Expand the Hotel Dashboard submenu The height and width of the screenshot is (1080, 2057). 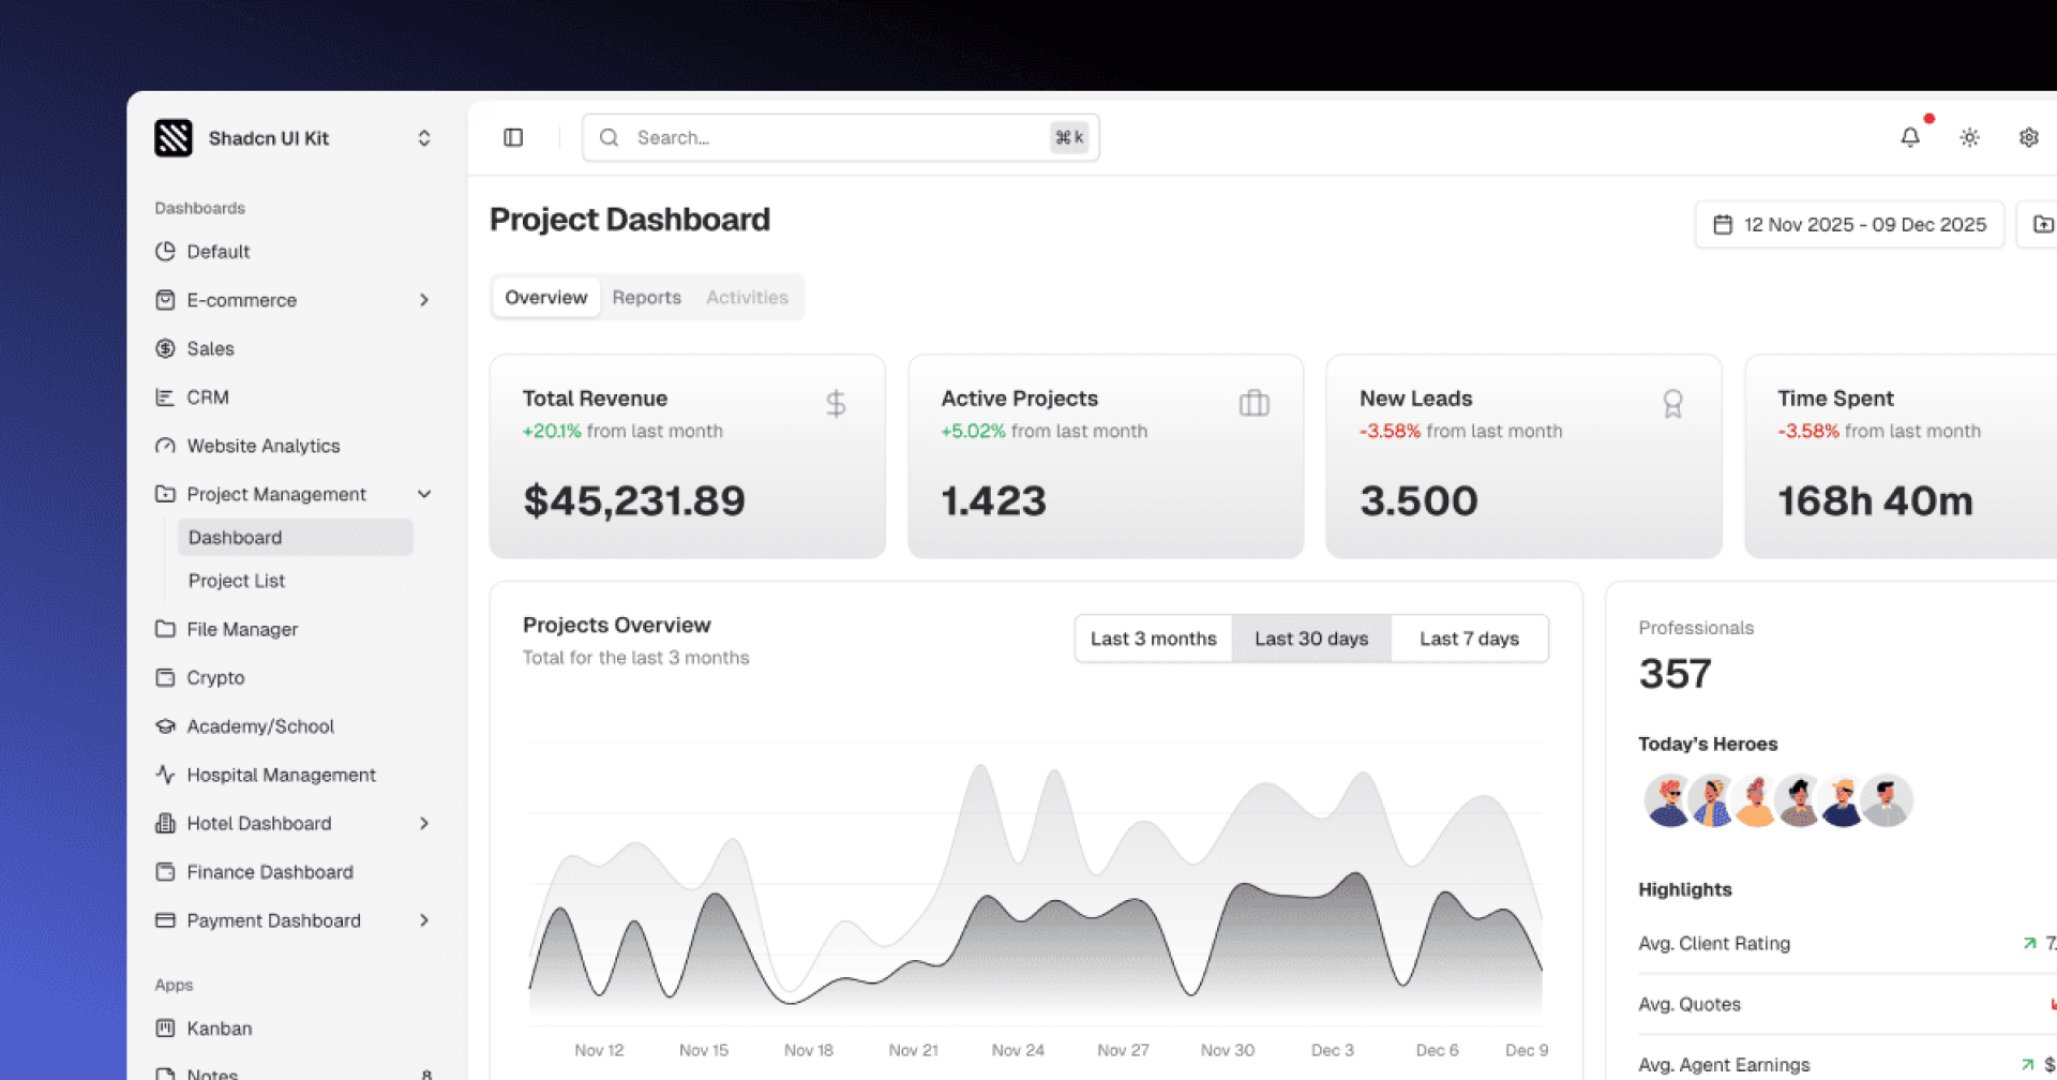click(x=425, y=823)
